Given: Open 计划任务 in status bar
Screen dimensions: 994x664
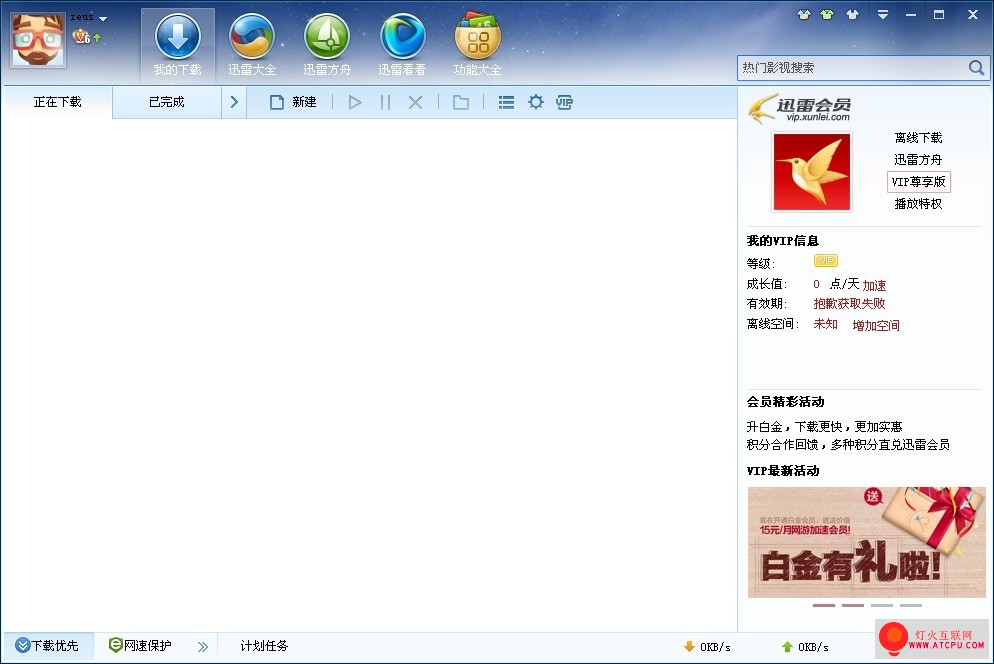Looking at the screenshot, I should click(264, 646).
